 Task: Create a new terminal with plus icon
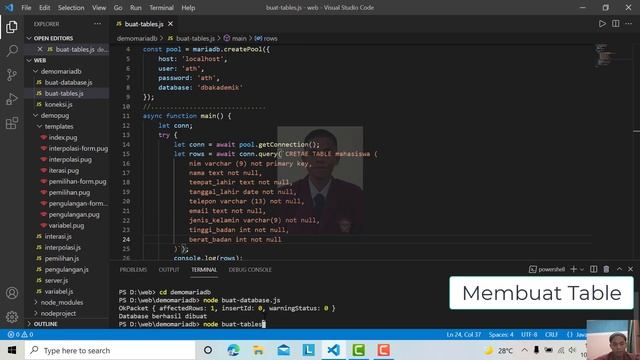tap(573, 269)
